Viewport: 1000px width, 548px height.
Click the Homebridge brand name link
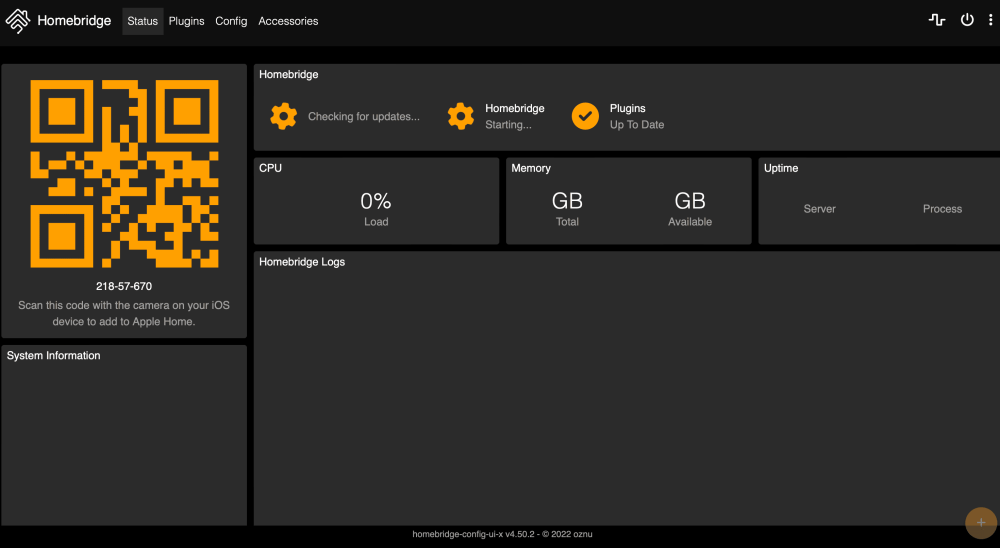[74, 21]
